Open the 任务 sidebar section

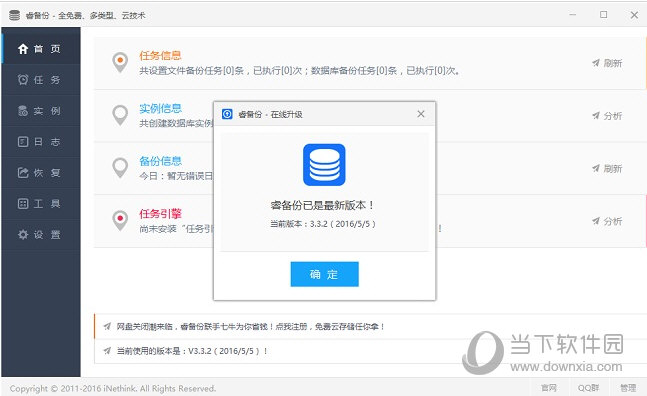click(x=41, y=80)
